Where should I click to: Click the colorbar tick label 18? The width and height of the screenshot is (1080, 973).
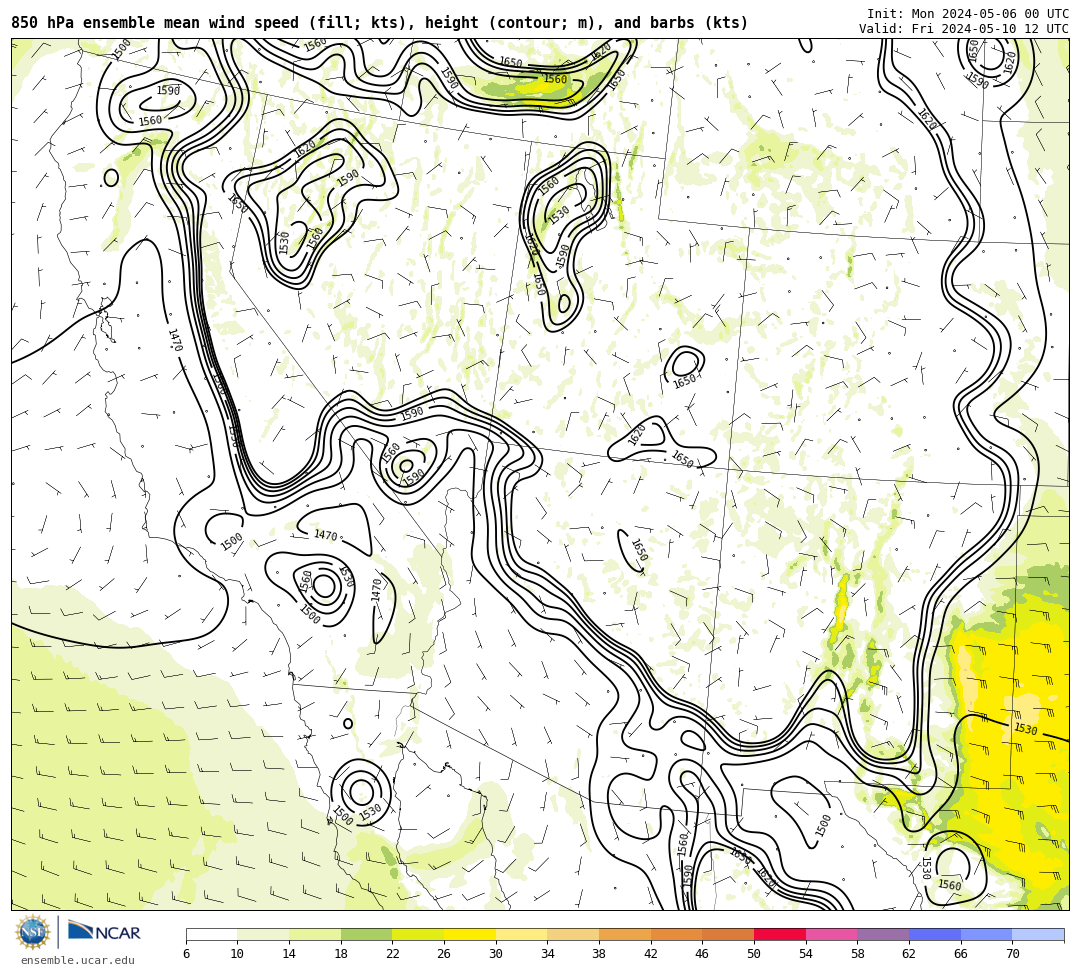pos(341,954)
